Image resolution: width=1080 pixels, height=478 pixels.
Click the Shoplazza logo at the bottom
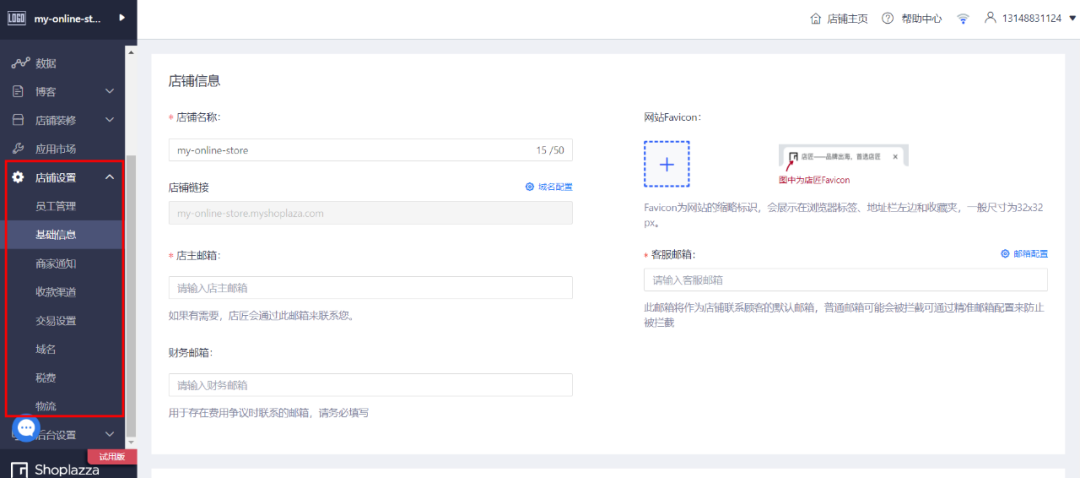56,470
